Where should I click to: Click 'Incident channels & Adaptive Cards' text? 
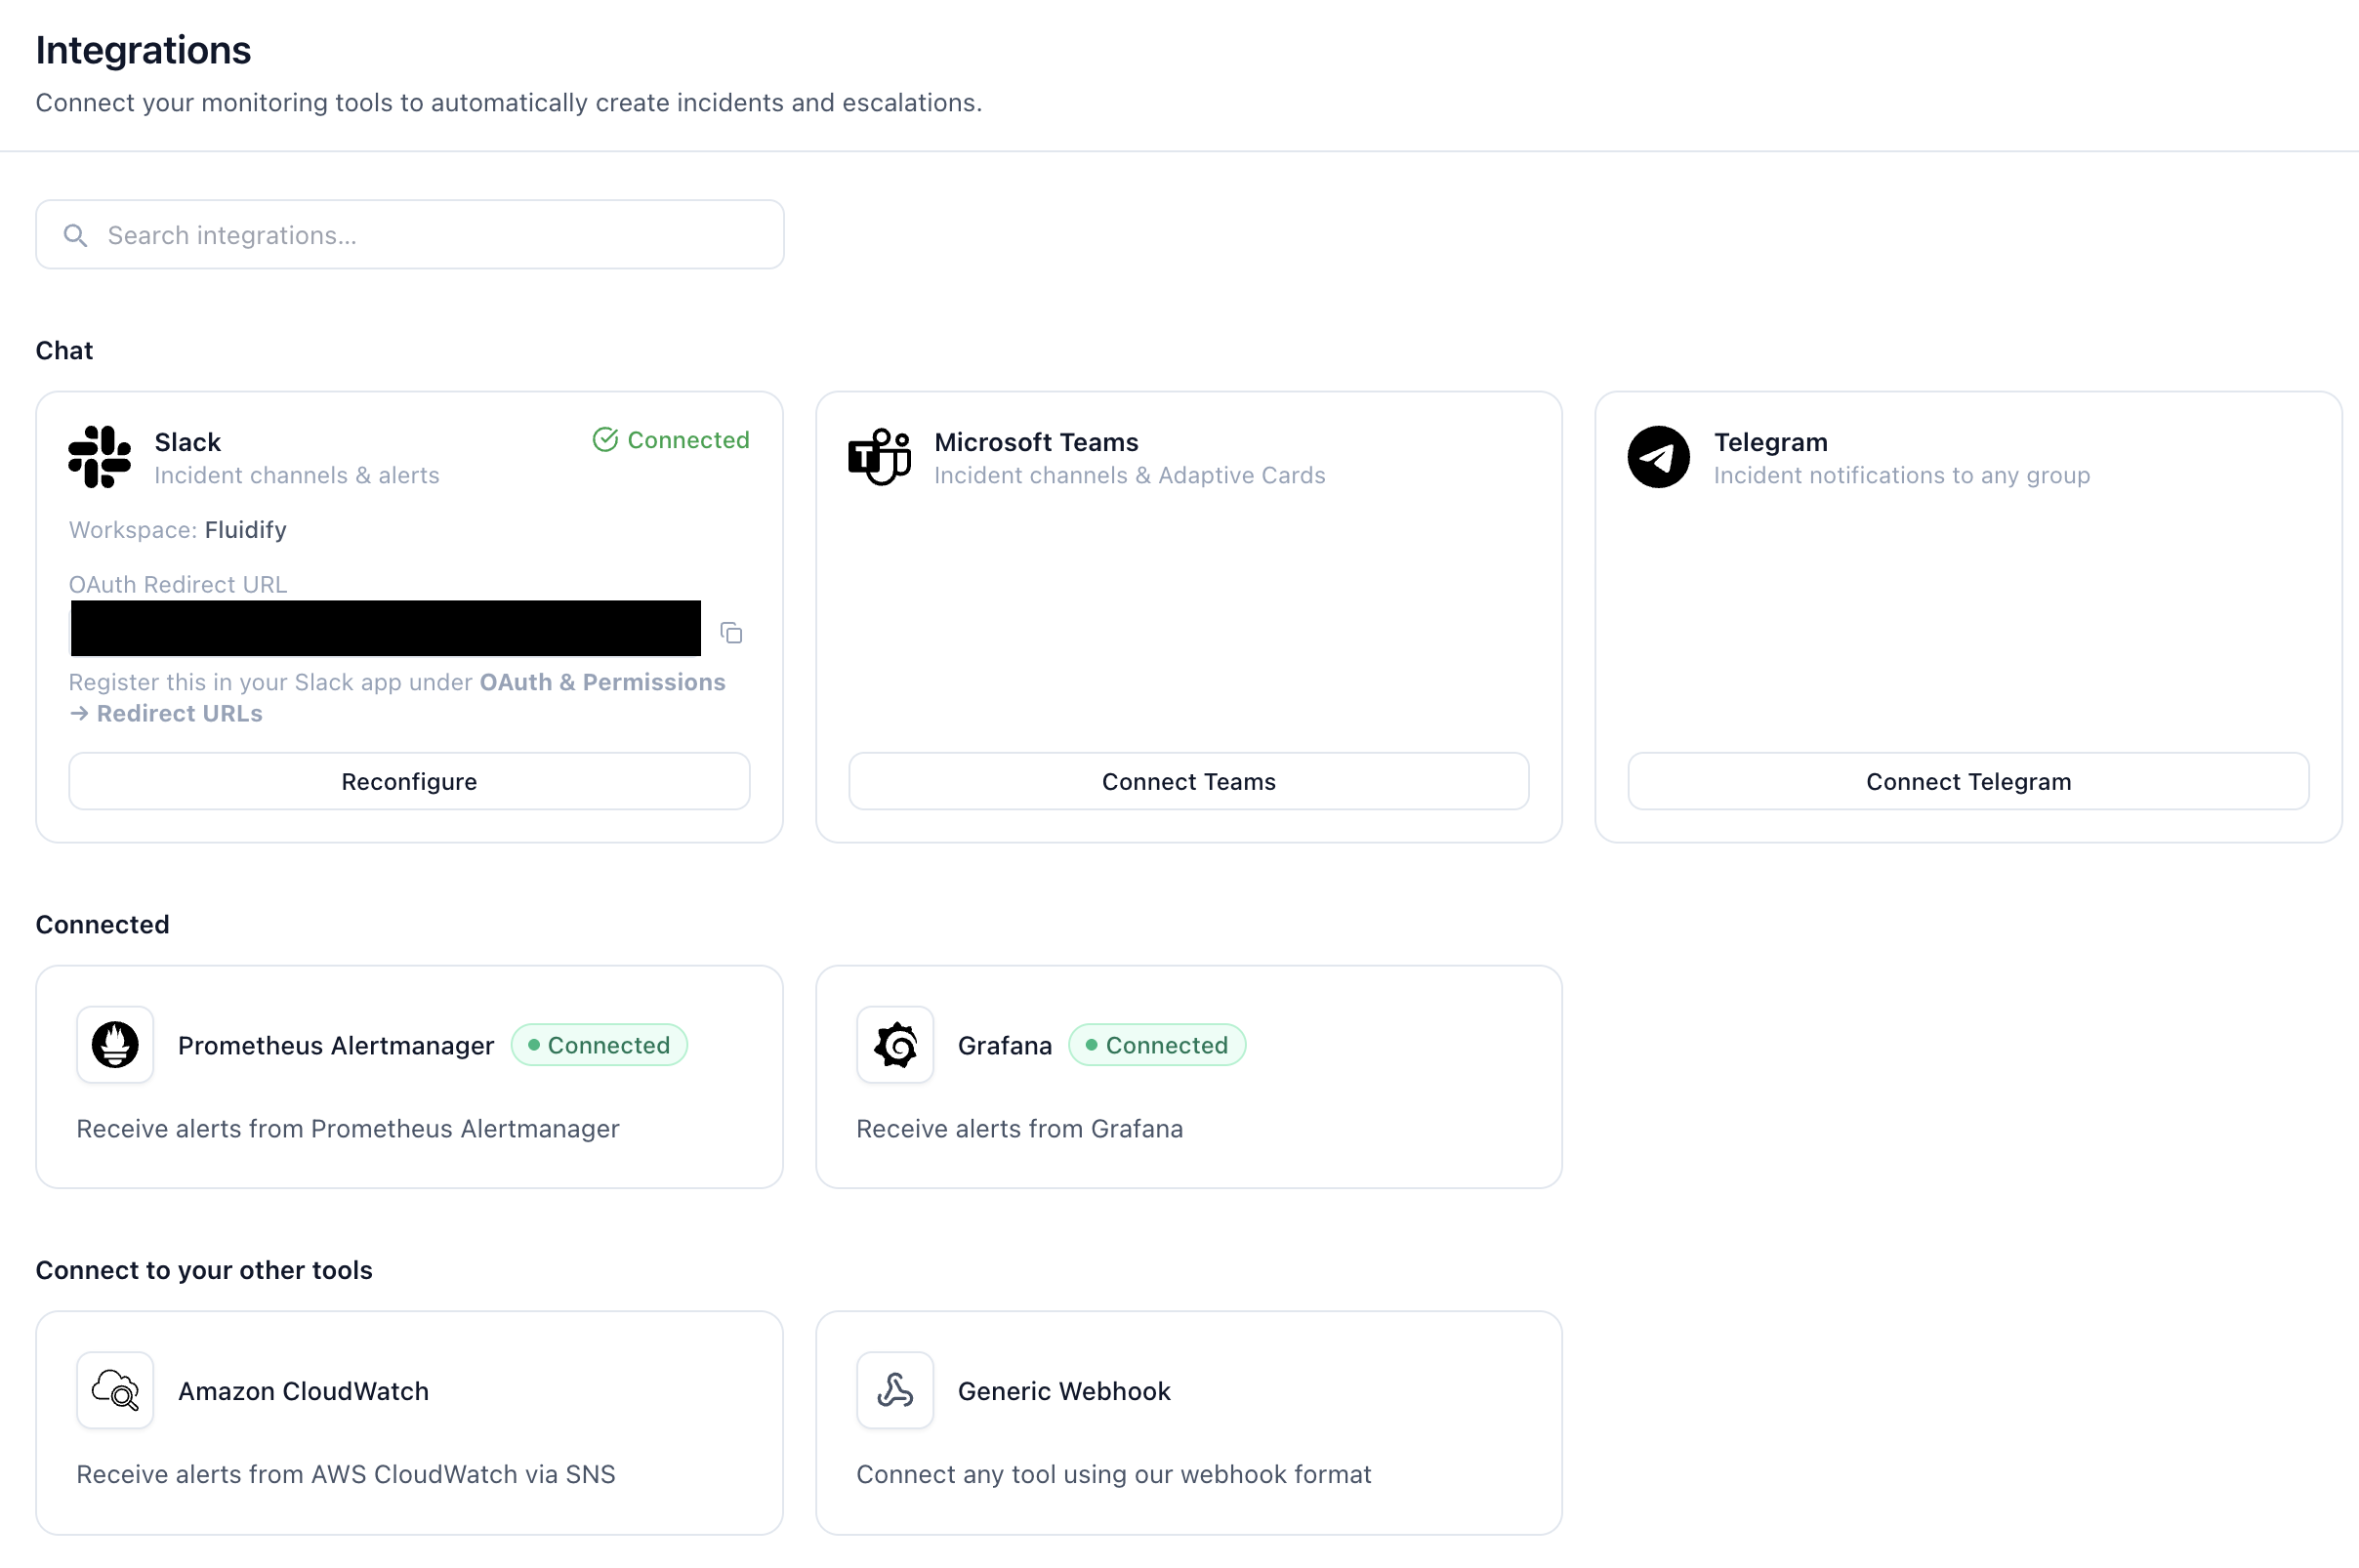(1129, 475)
